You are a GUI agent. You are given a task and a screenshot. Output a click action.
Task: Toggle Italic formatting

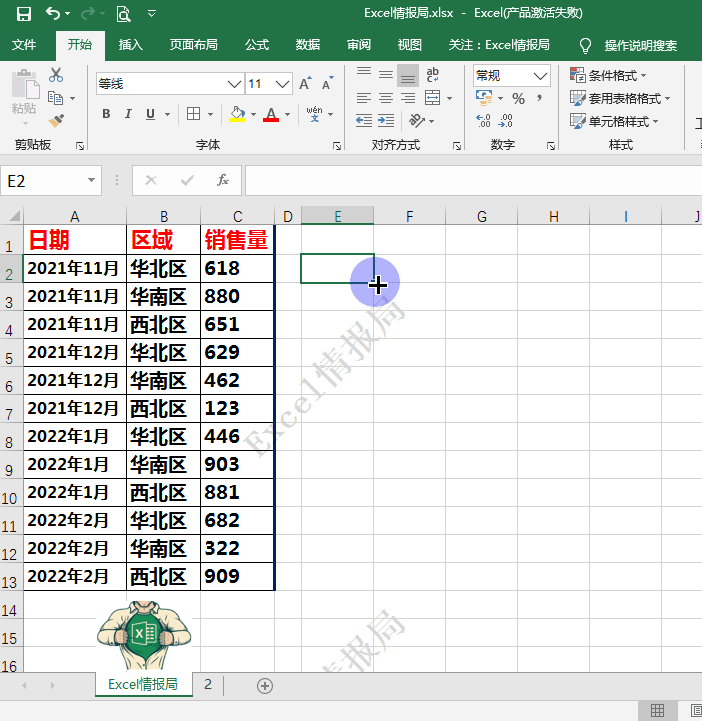pos(128,114)
